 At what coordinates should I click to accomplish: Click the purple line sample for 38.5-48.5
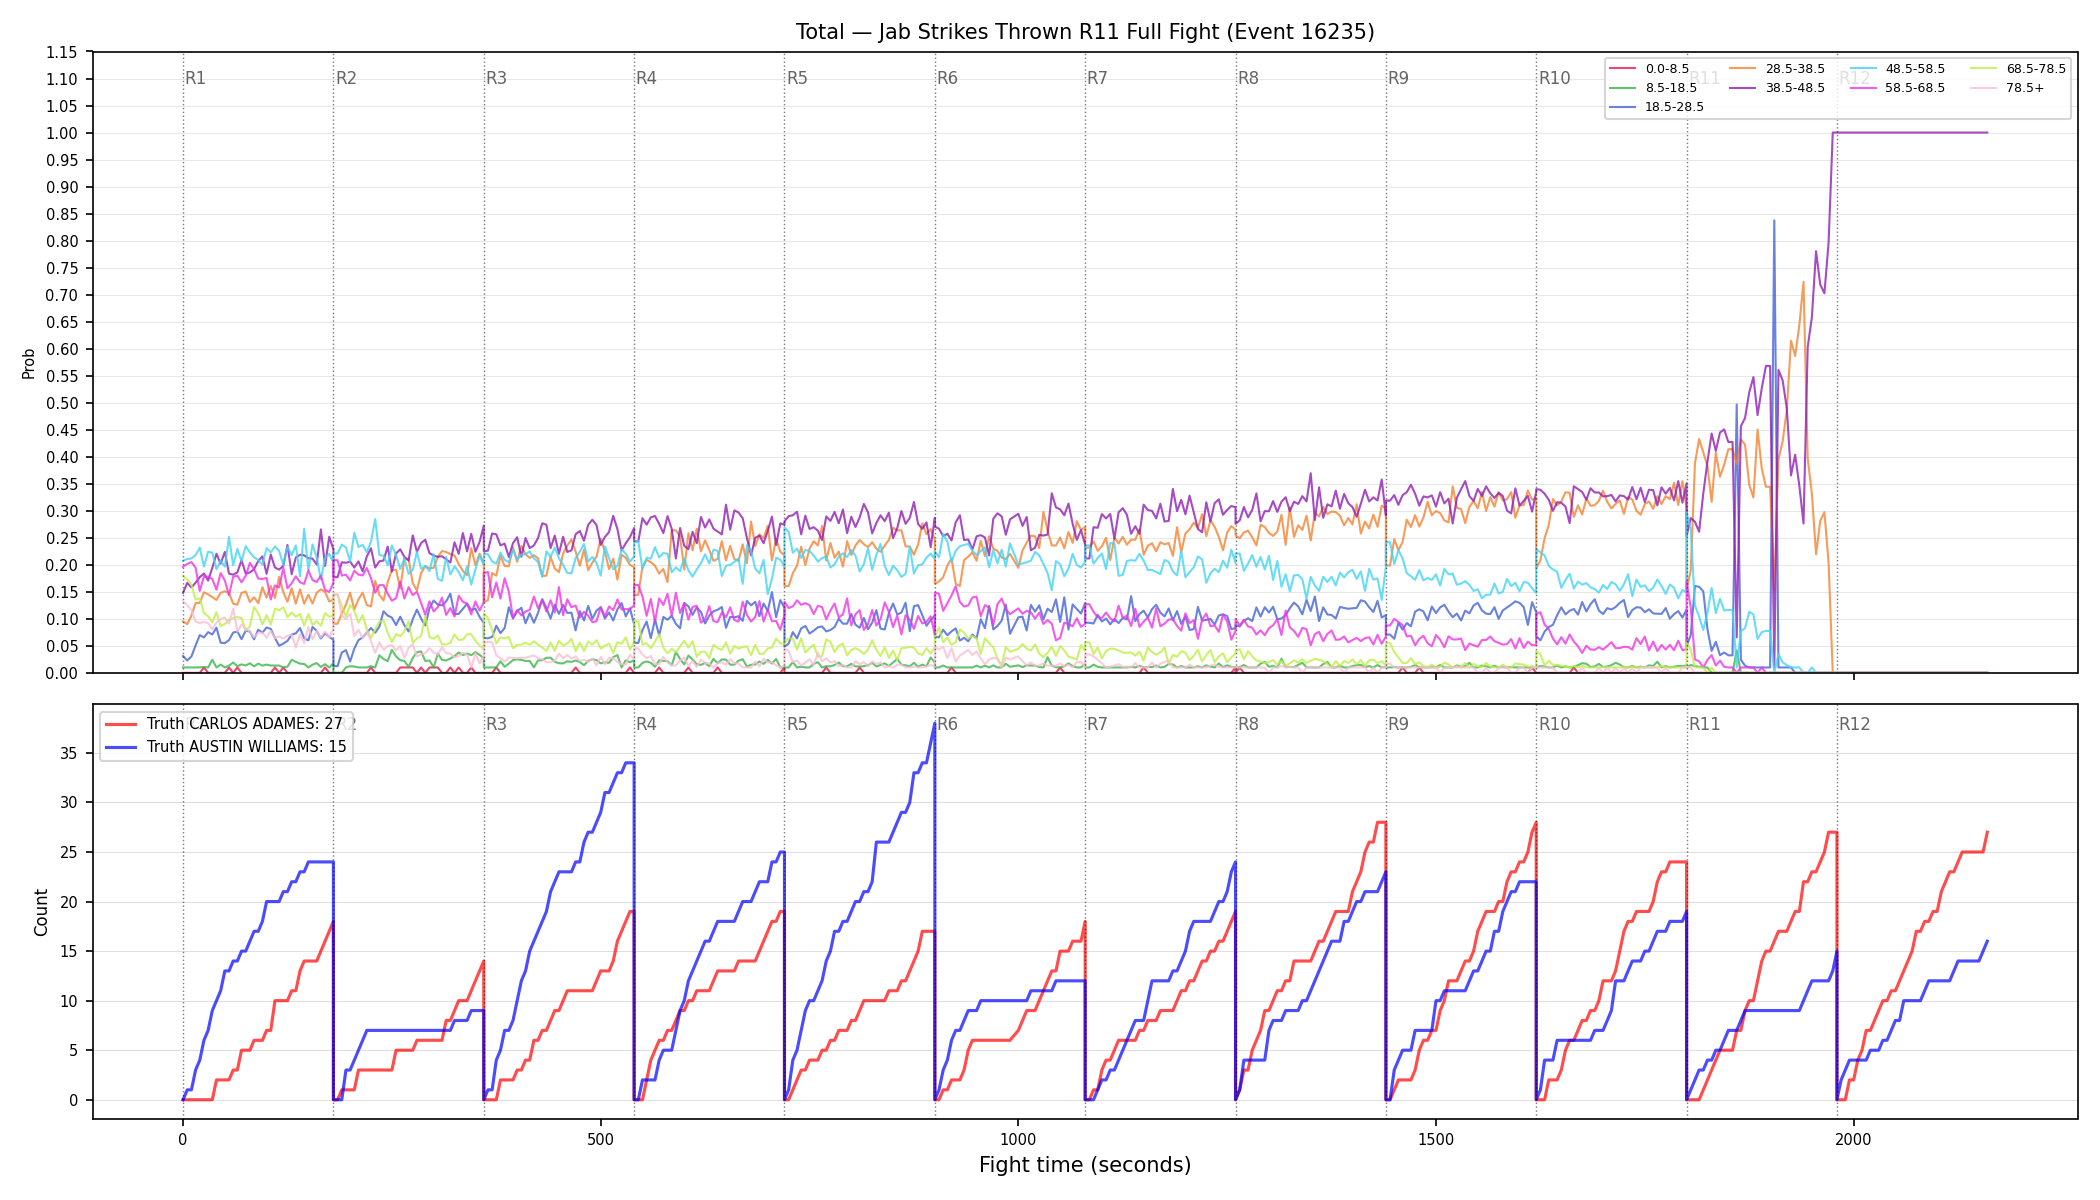click(x=1744, y=88)
